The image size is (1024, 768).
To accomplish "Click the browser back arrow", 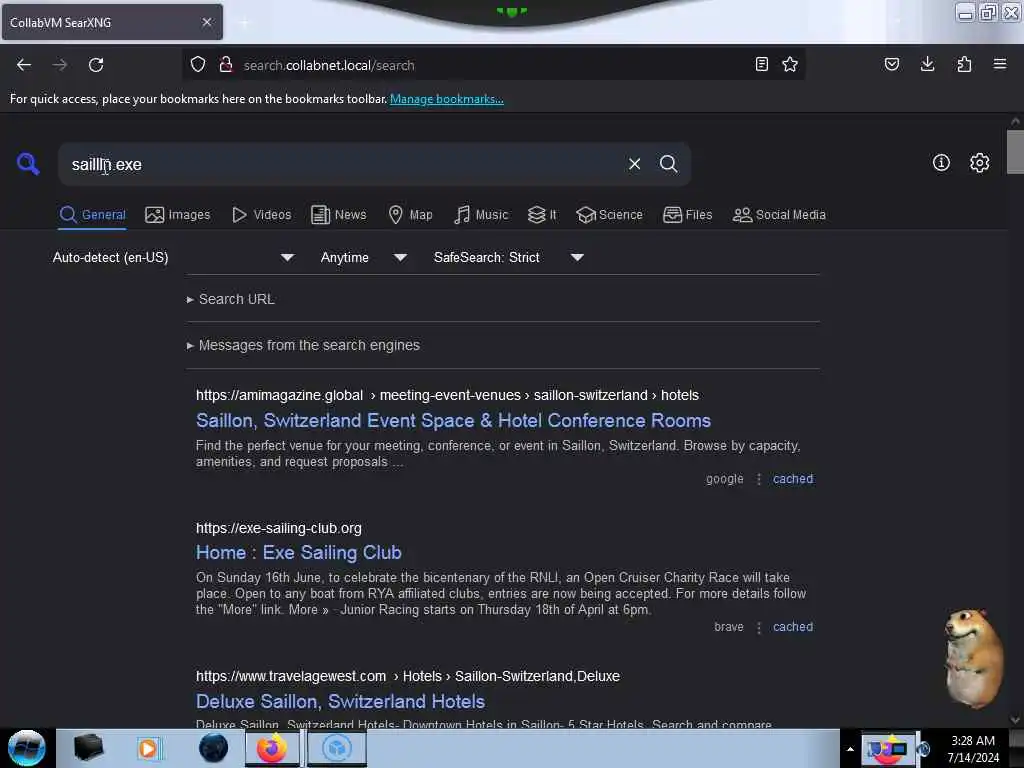I will 24,65.
